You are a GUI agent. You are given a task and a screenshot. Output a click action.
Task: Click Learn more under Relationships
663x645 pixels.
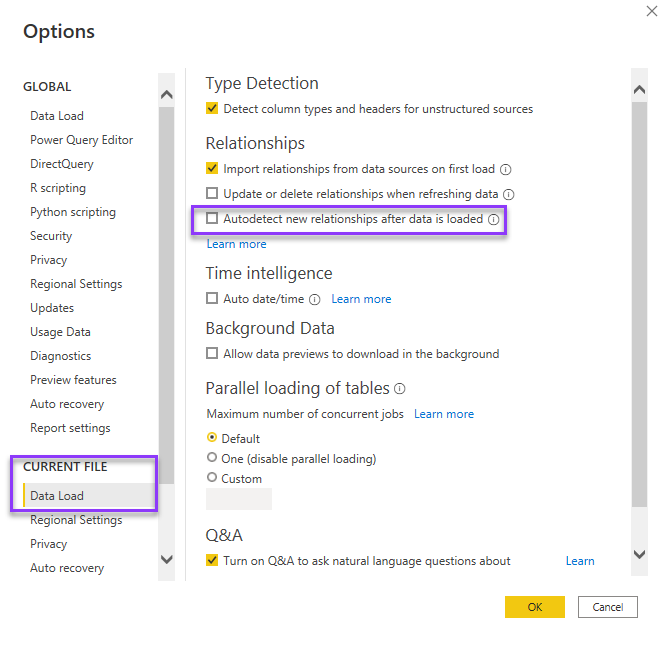point(236,244)
